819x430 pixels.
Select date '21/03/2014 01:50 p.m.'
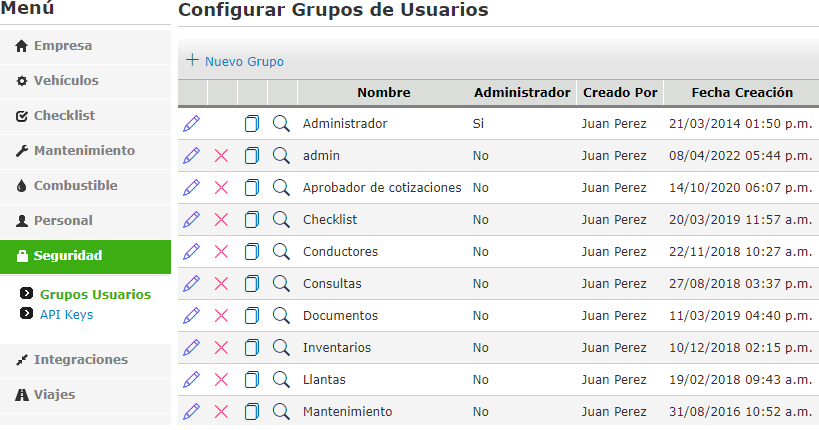click(741, 124)
